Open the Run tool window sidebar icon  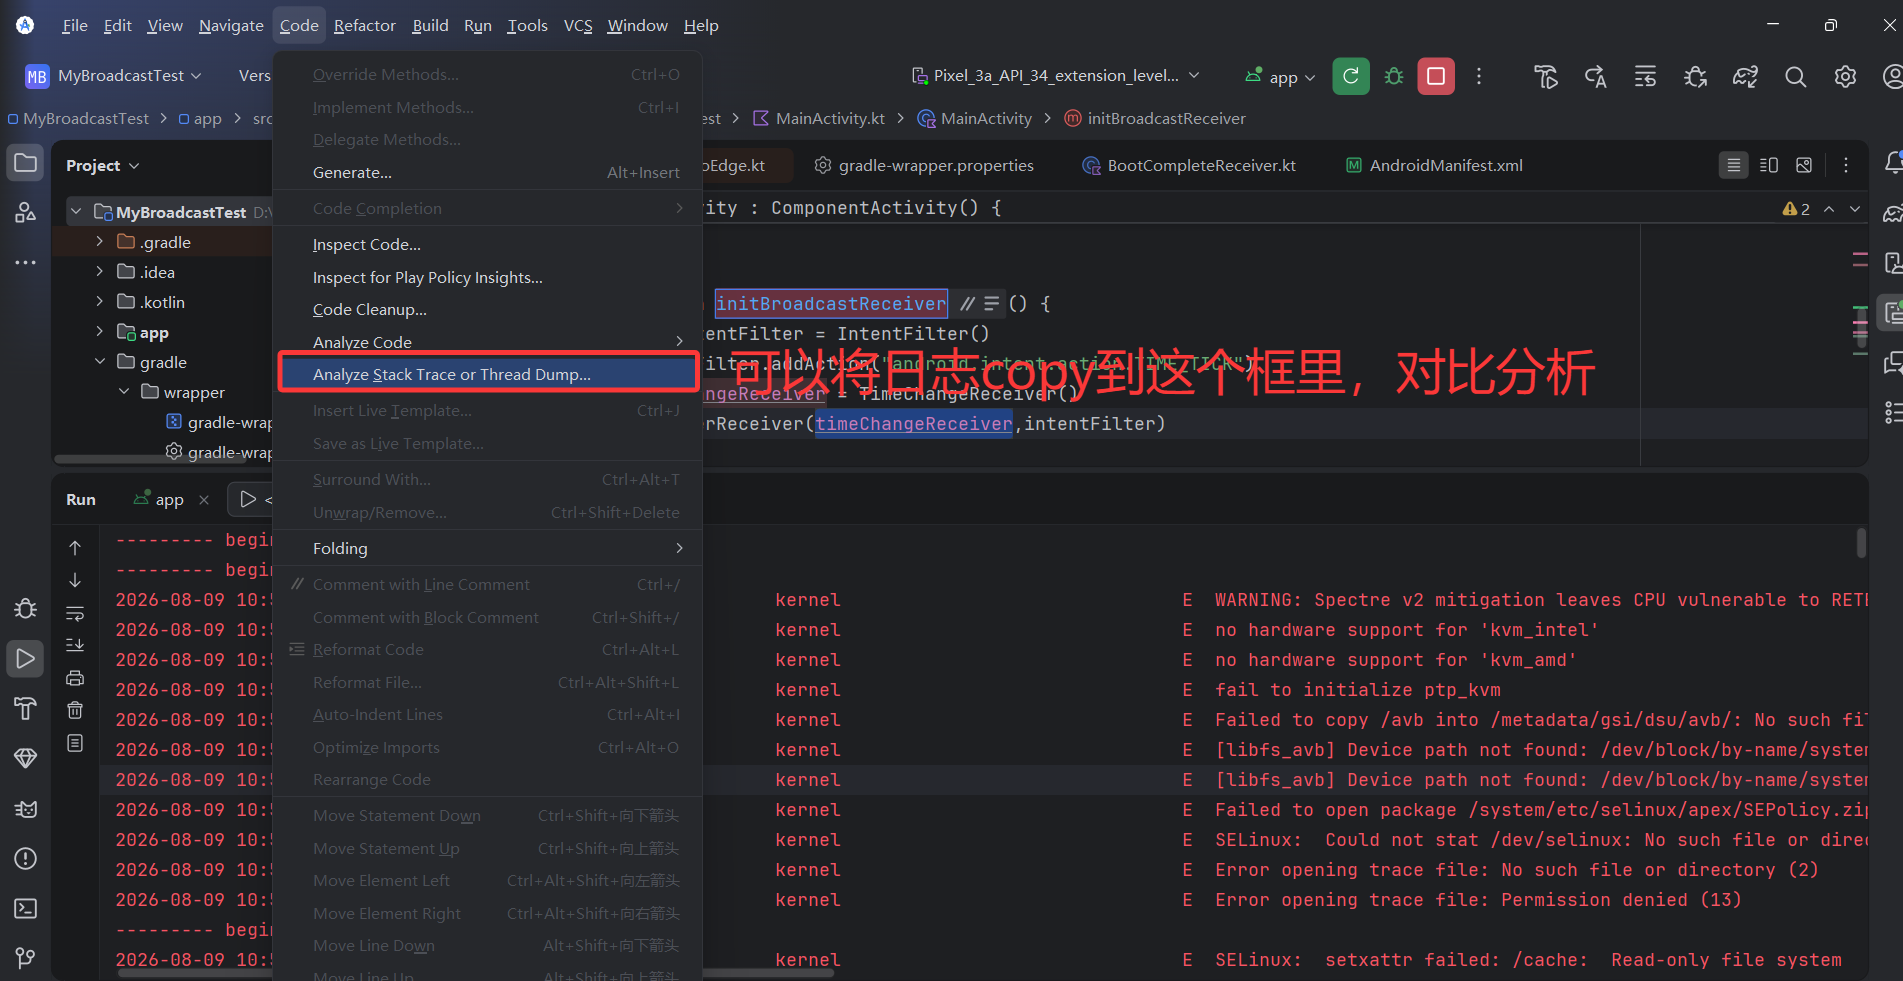coord(26,658)
